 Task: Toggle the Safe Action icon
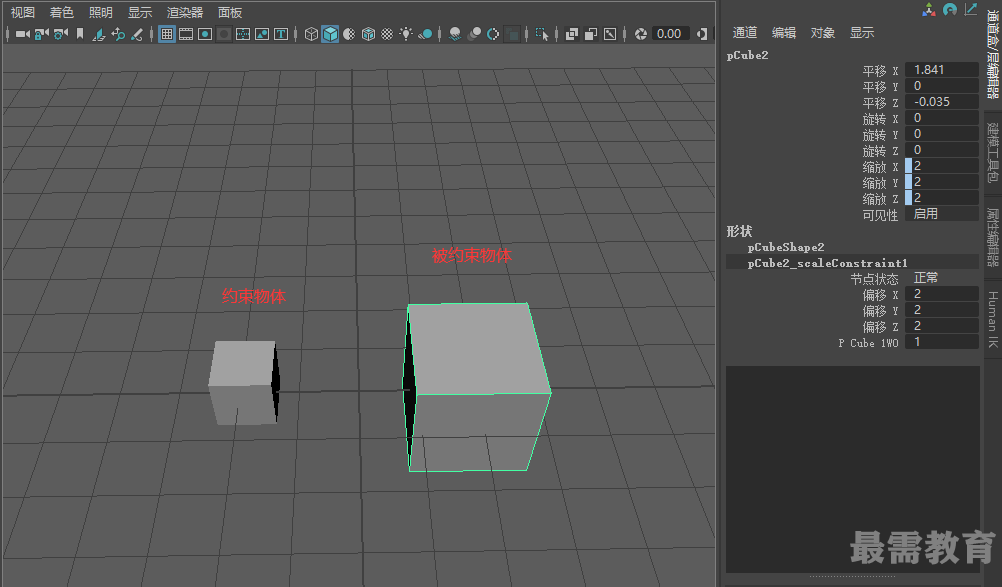coord(262,34)
